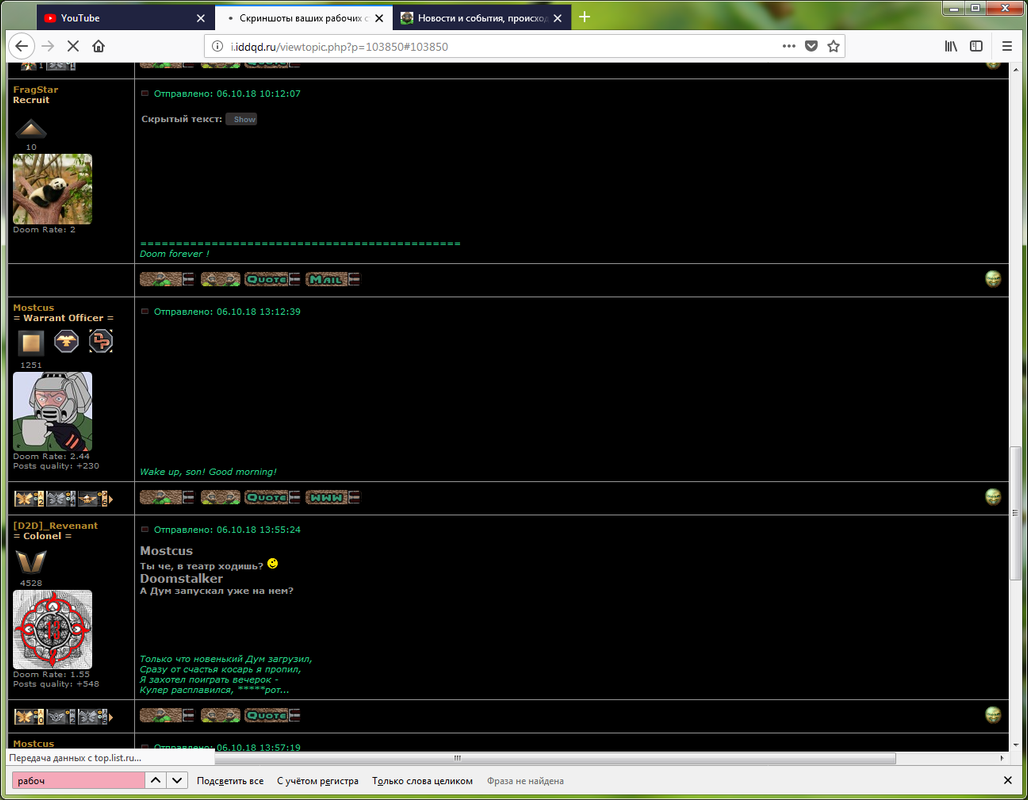Close the Скриншоты ваших рабочих tab
1028x800 pixels.
(x=379, y=18)
